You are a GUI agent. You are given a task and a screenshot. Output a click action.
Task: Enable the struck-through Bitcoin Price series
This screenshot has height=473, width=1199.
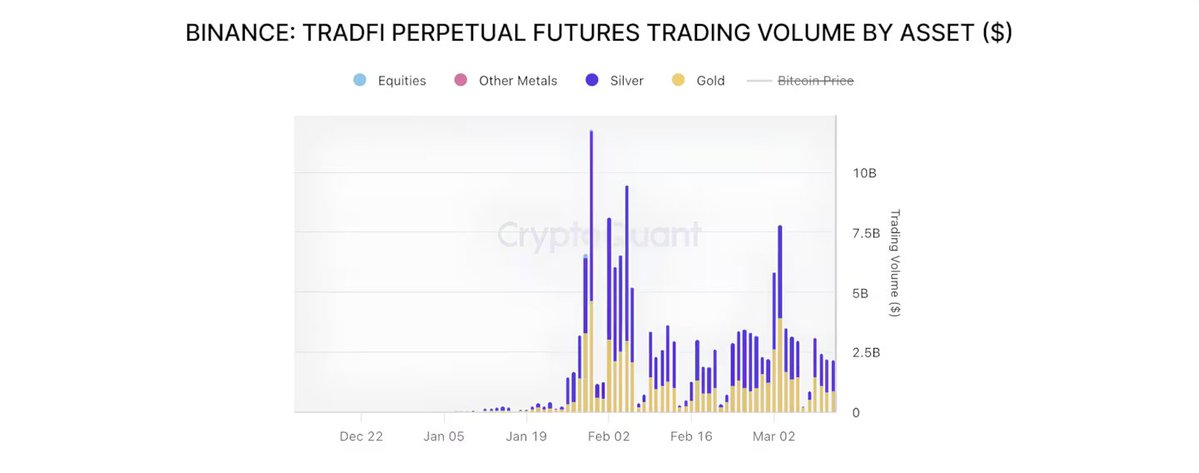tap(815, 80)
